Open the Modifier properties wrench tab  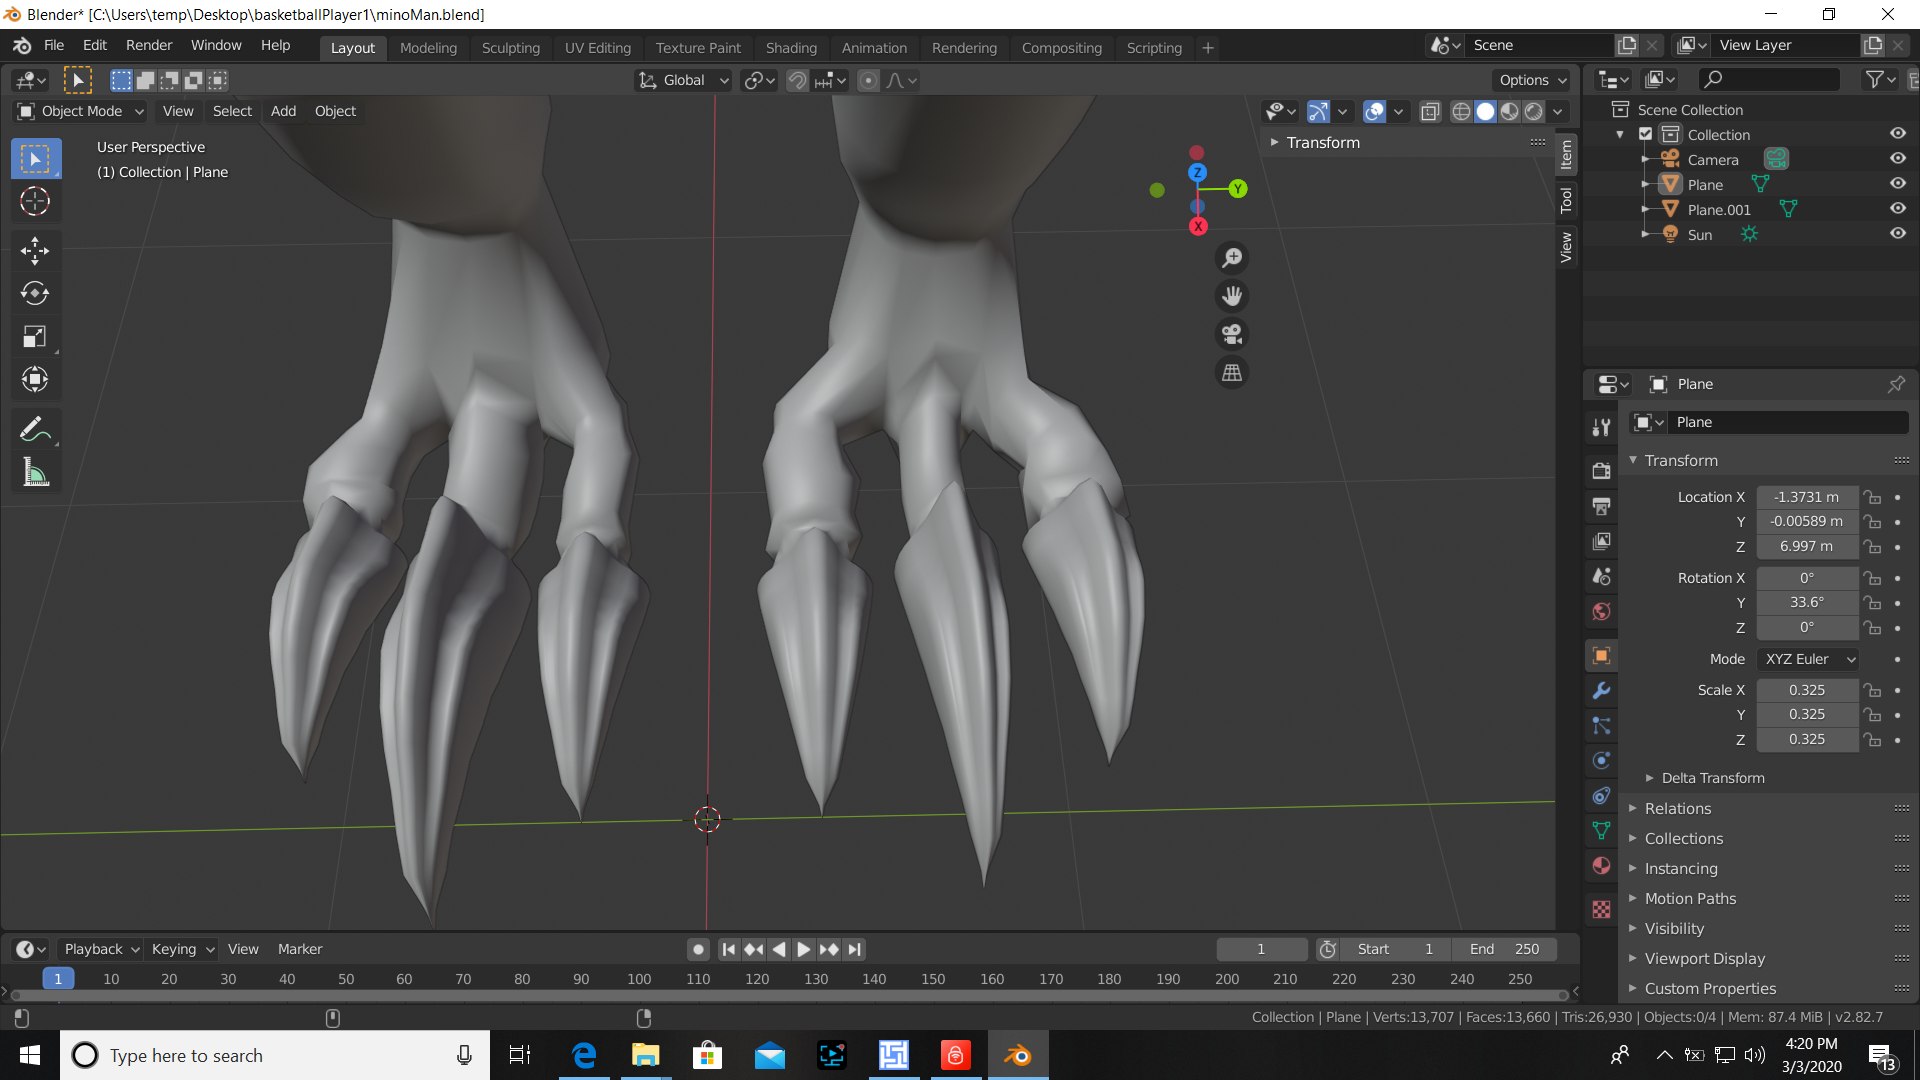[x=1601, y=691]
